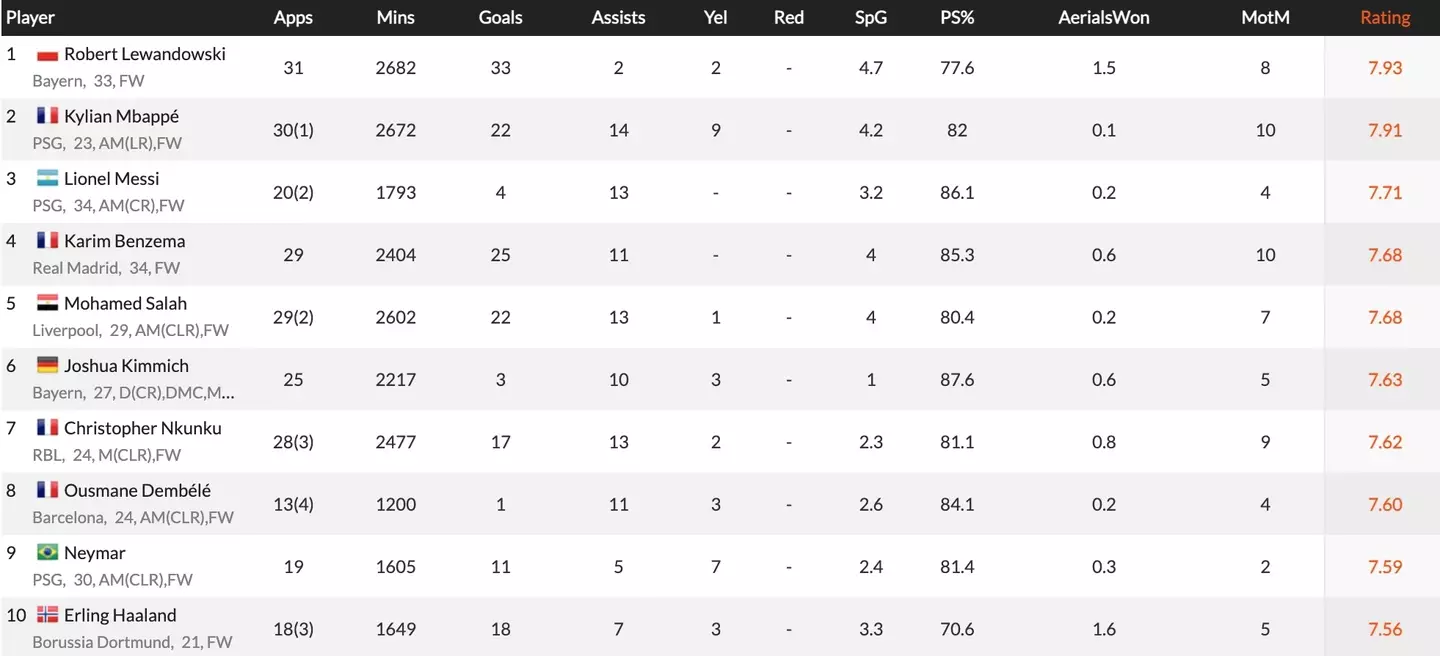Click the France flag next to Kylian Mbappé
Screen dimensions: 1440x656
point(47,116)
